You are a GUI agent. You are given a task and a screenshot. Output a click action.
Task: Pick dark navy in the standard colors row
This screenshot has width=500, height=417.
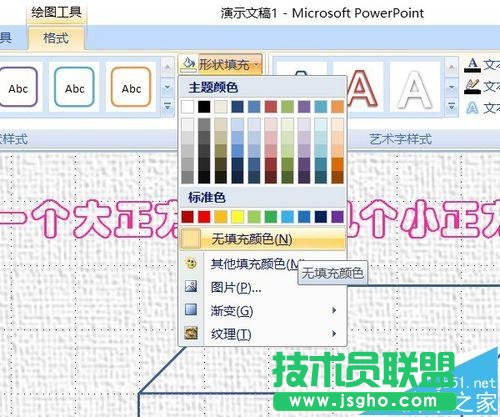321,217
